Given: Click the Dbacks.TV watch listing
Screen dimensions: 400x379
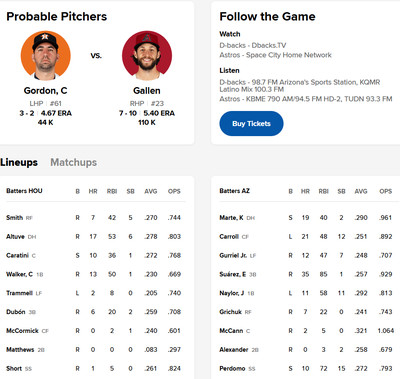Looking at the screenshot, I should (x=253, y=45).
